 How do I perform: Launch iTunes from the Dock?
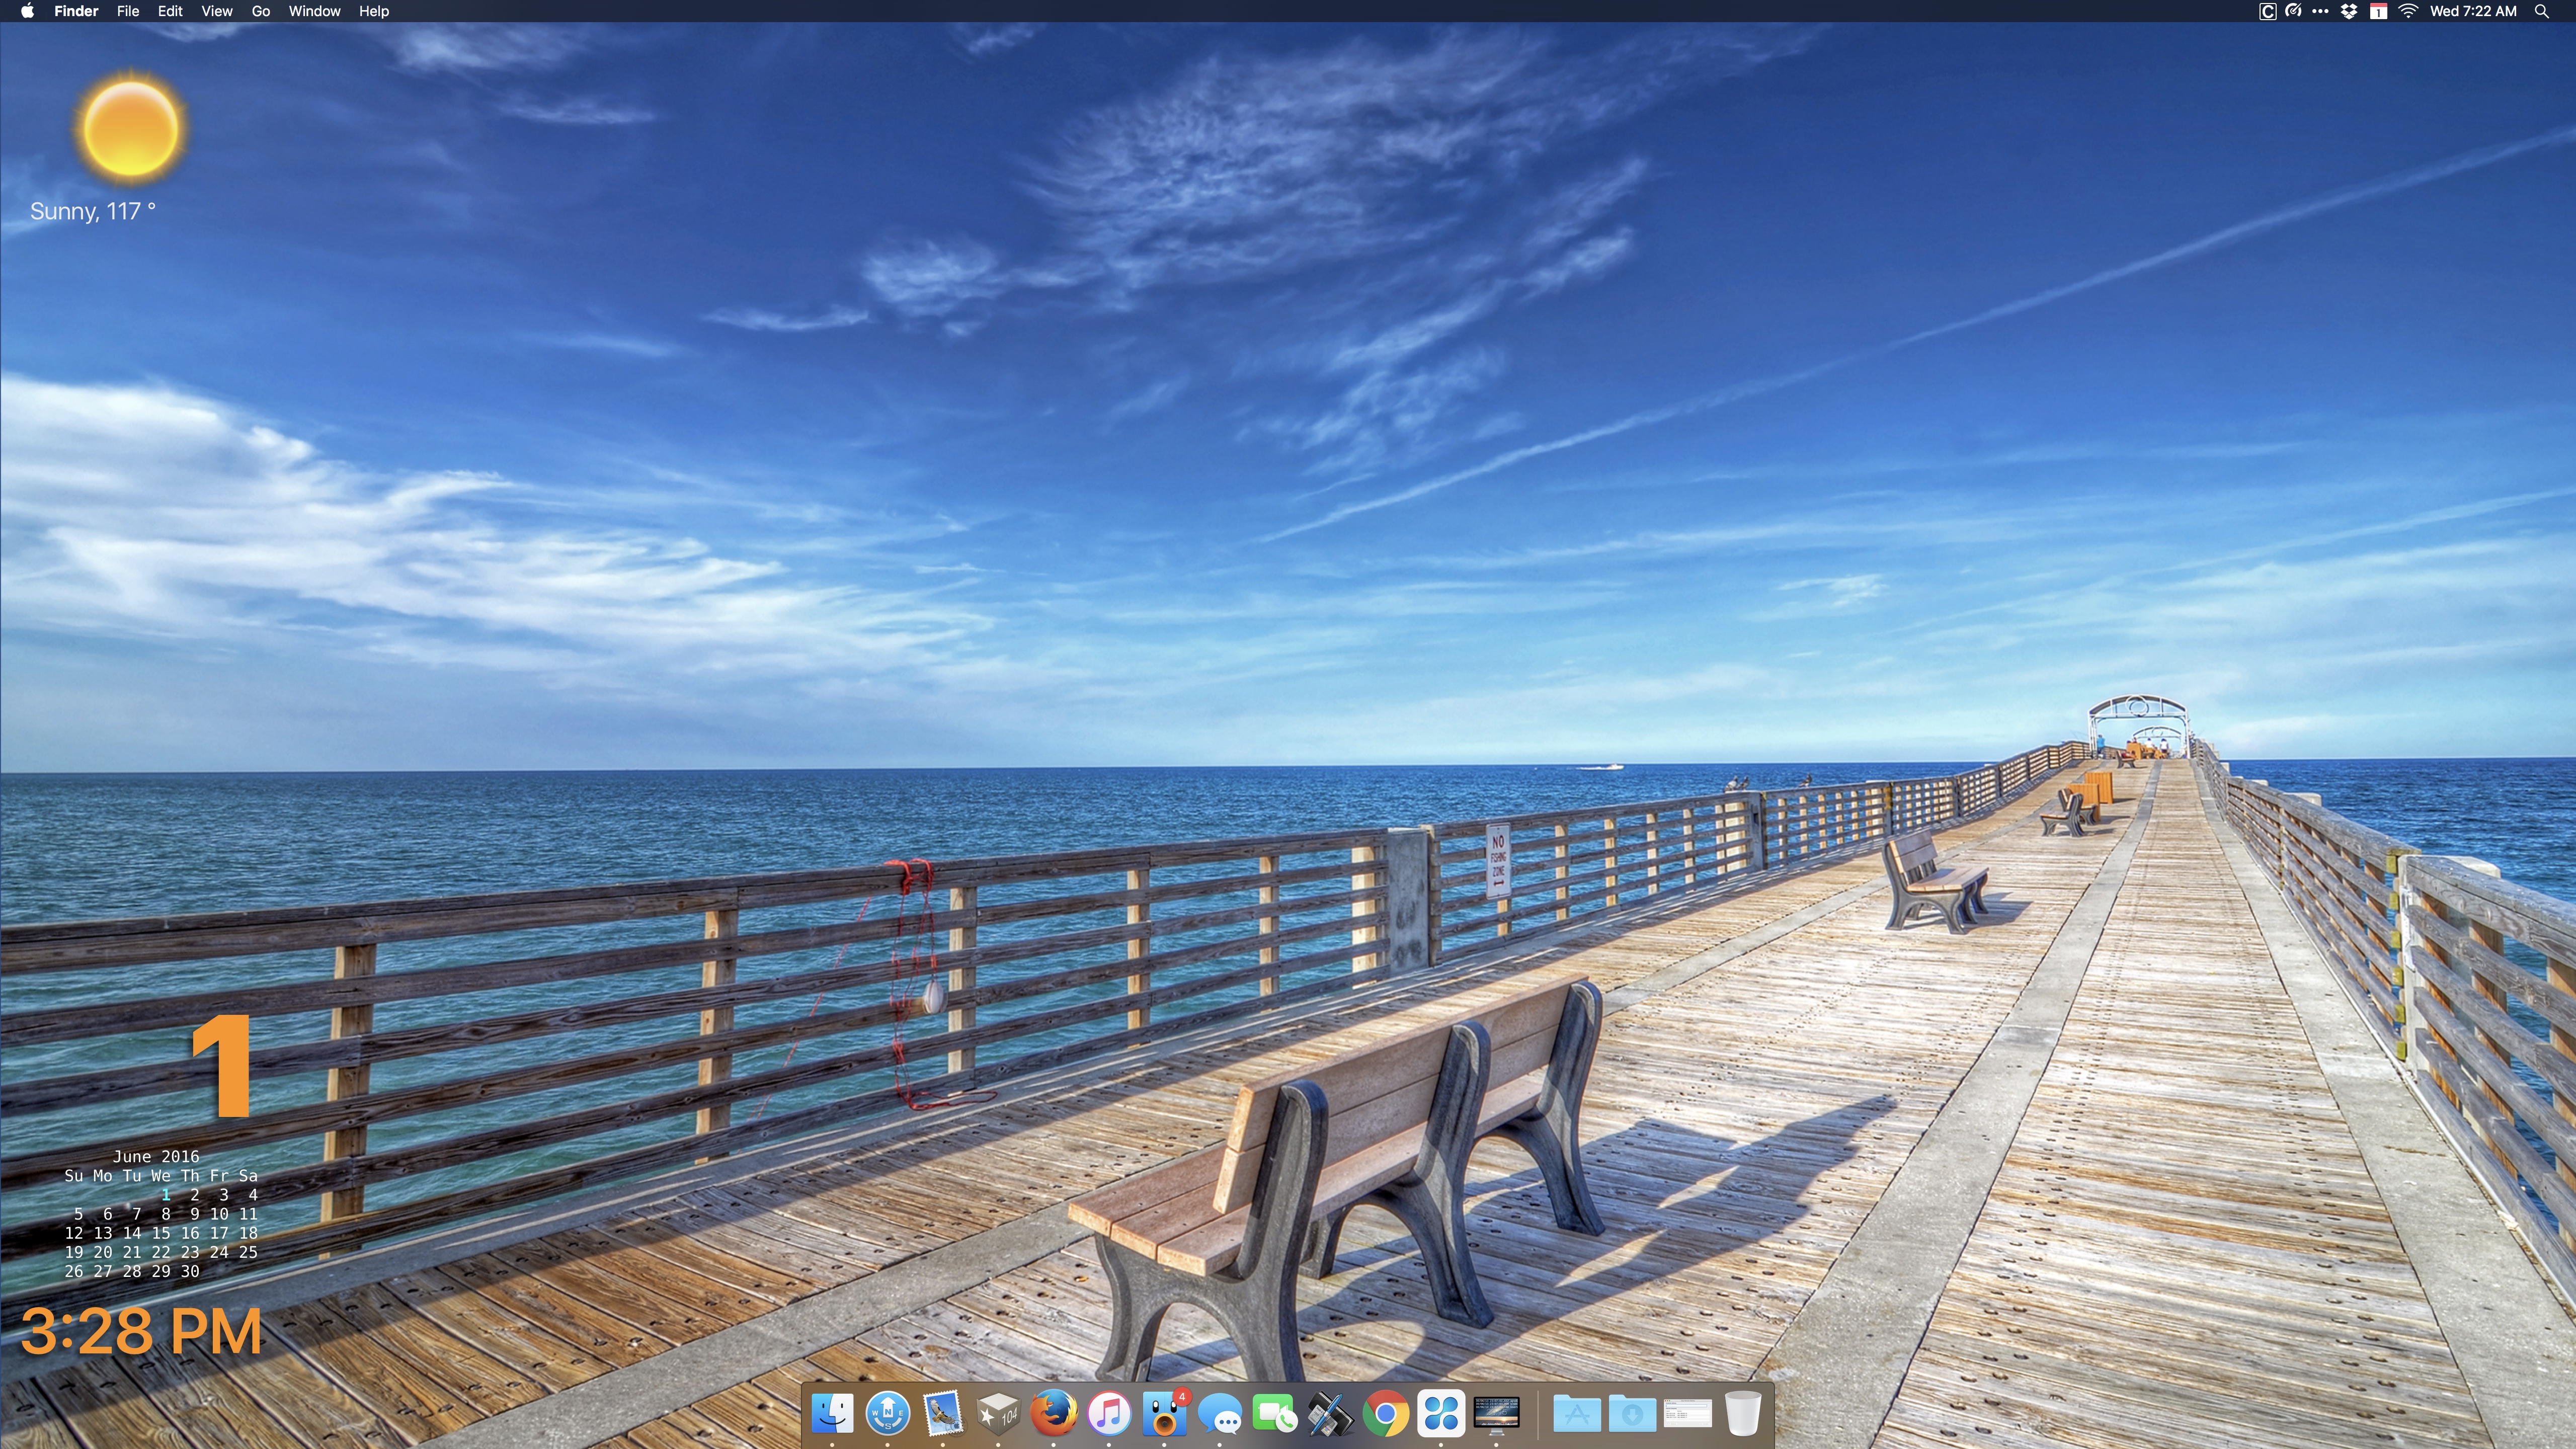[x=1108, y=1414]
